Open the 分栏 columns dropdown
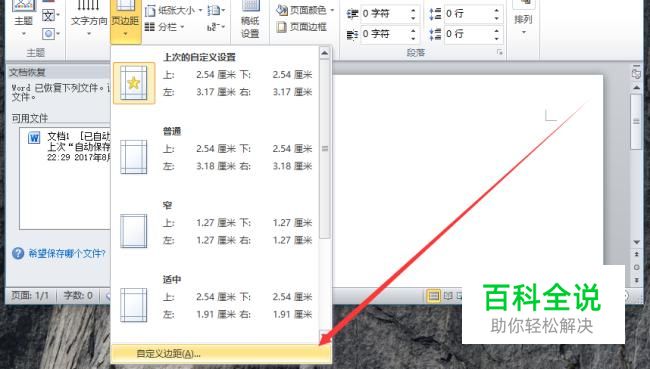 165,27
